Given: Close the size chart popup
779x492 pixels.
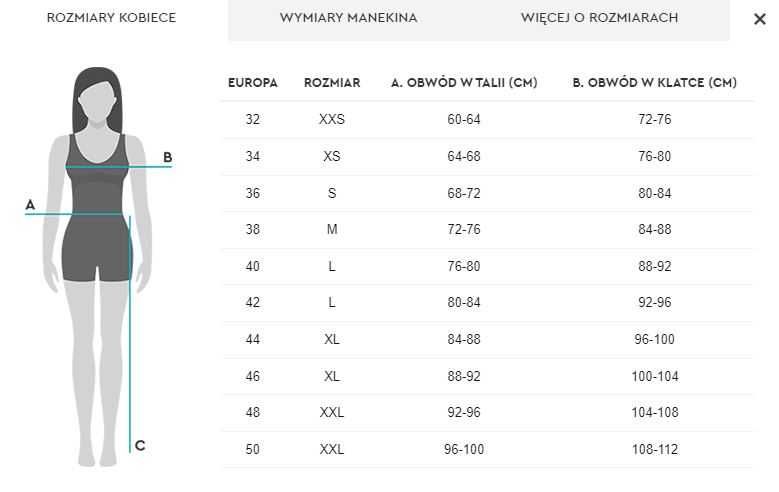Looking at the screenshot, I should (x=759, y=19).
